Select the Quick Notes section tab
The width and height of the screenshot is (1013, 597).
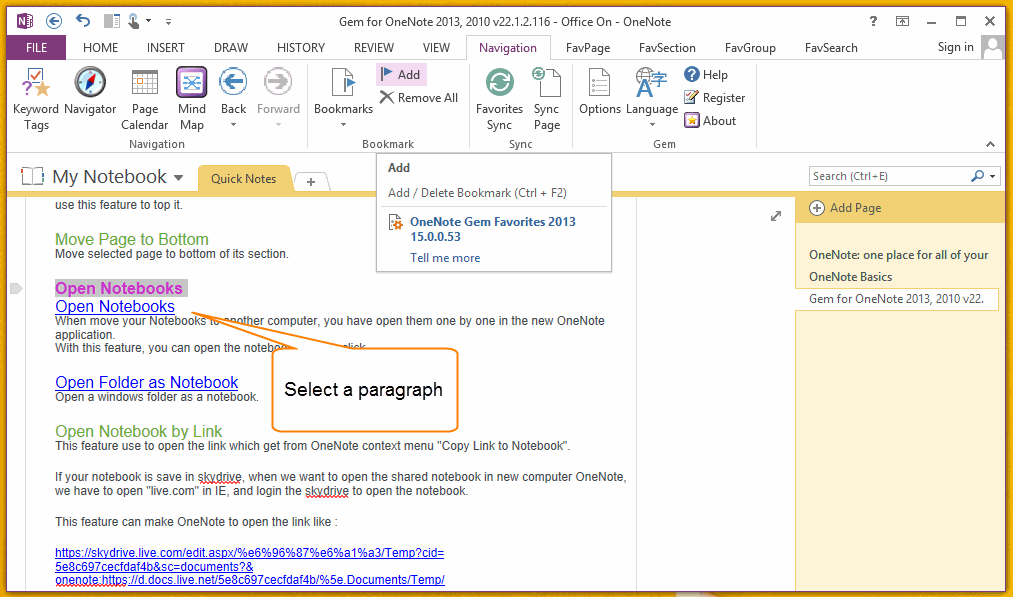click(x=244, y=178)
